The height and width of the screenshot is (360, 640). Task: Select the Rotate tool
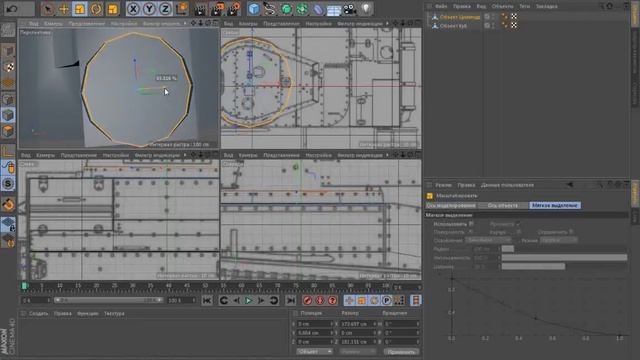point(96,9)
